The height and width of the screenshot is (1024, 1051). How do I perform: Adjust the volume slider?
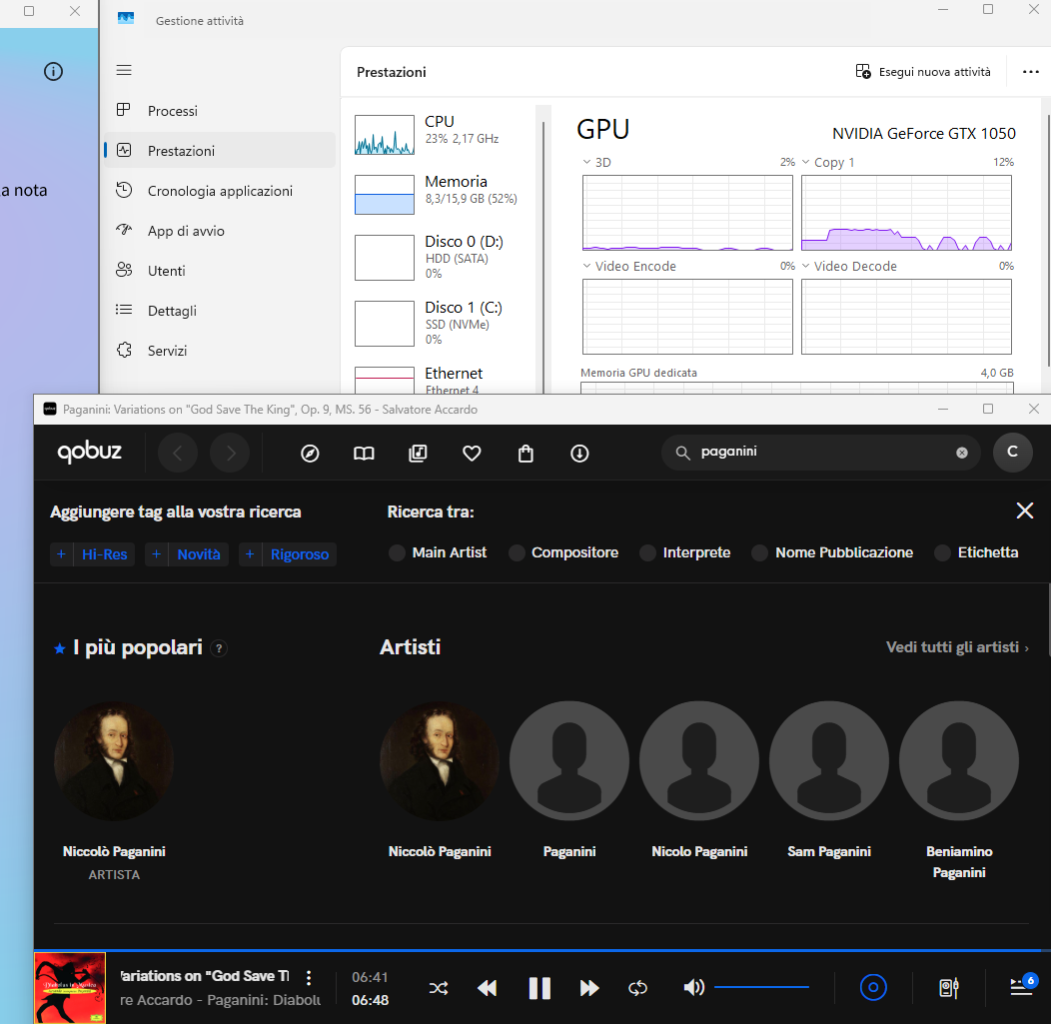pos(761,988)
